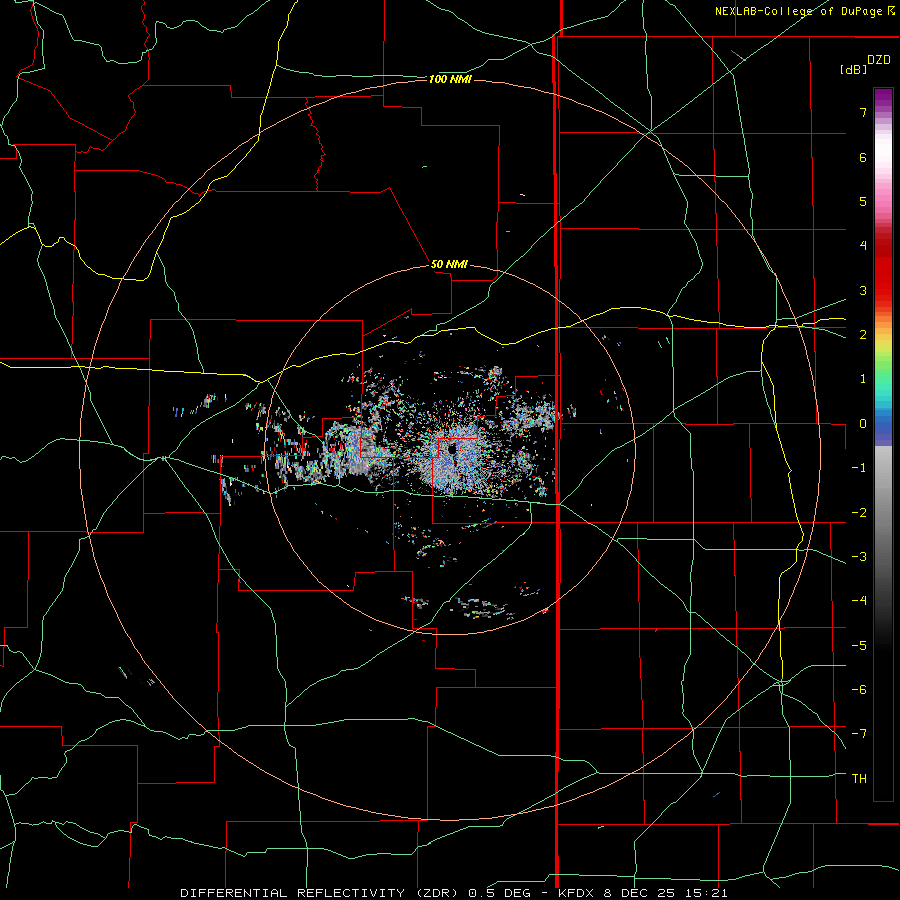
Task: Click the 0 value on the color scale
Action: coord(863,424)
